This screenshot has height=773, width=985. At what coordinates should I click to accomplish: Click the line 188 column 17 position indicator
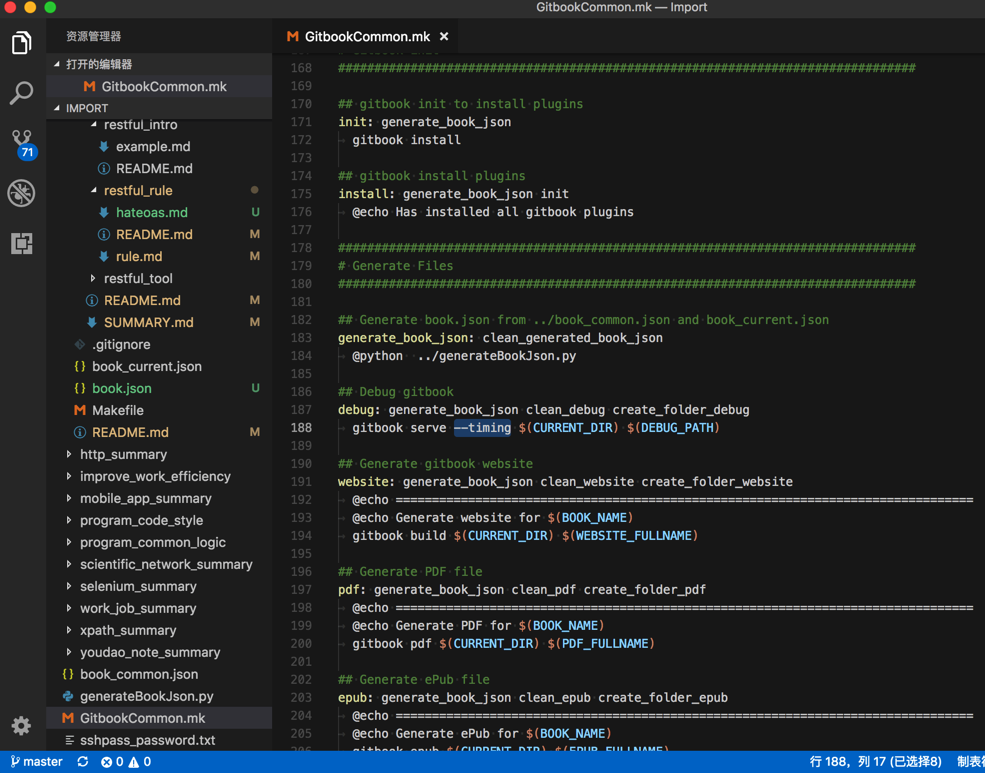coord(875,762)
